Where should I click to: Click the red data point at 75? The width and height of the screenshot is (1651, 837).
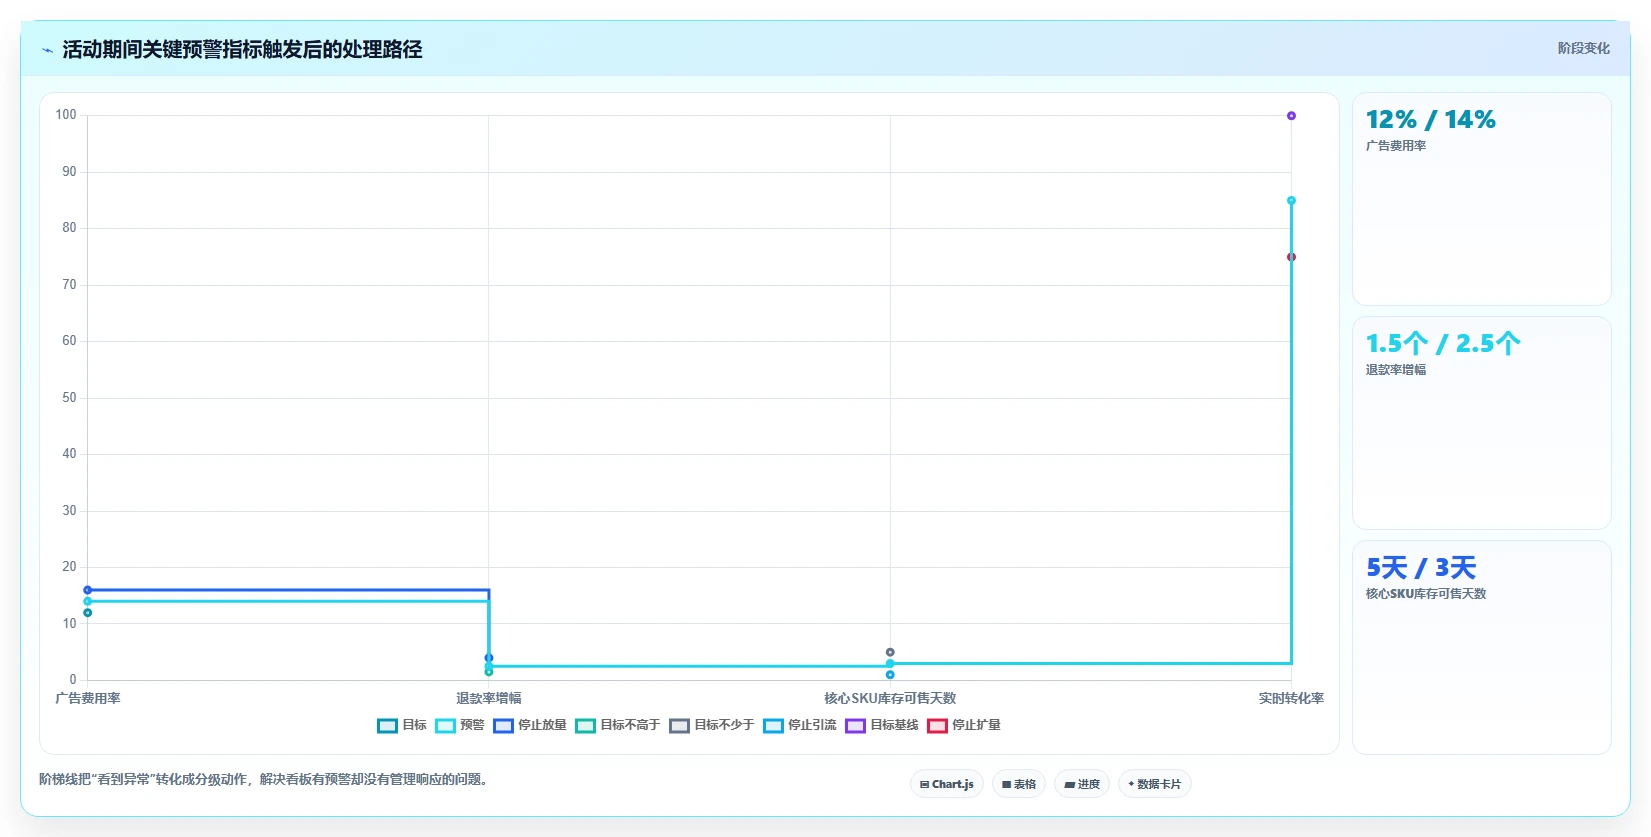click(1291, 257)
